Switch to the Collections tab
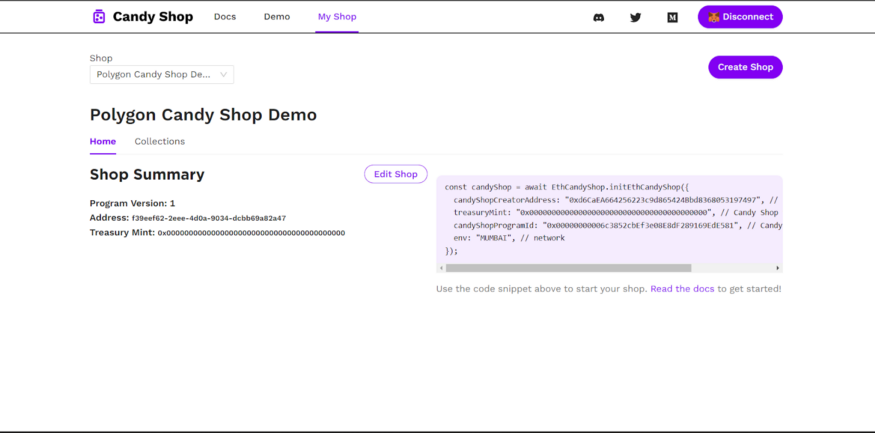Screen dimensions: 875x433 point(160,142)
